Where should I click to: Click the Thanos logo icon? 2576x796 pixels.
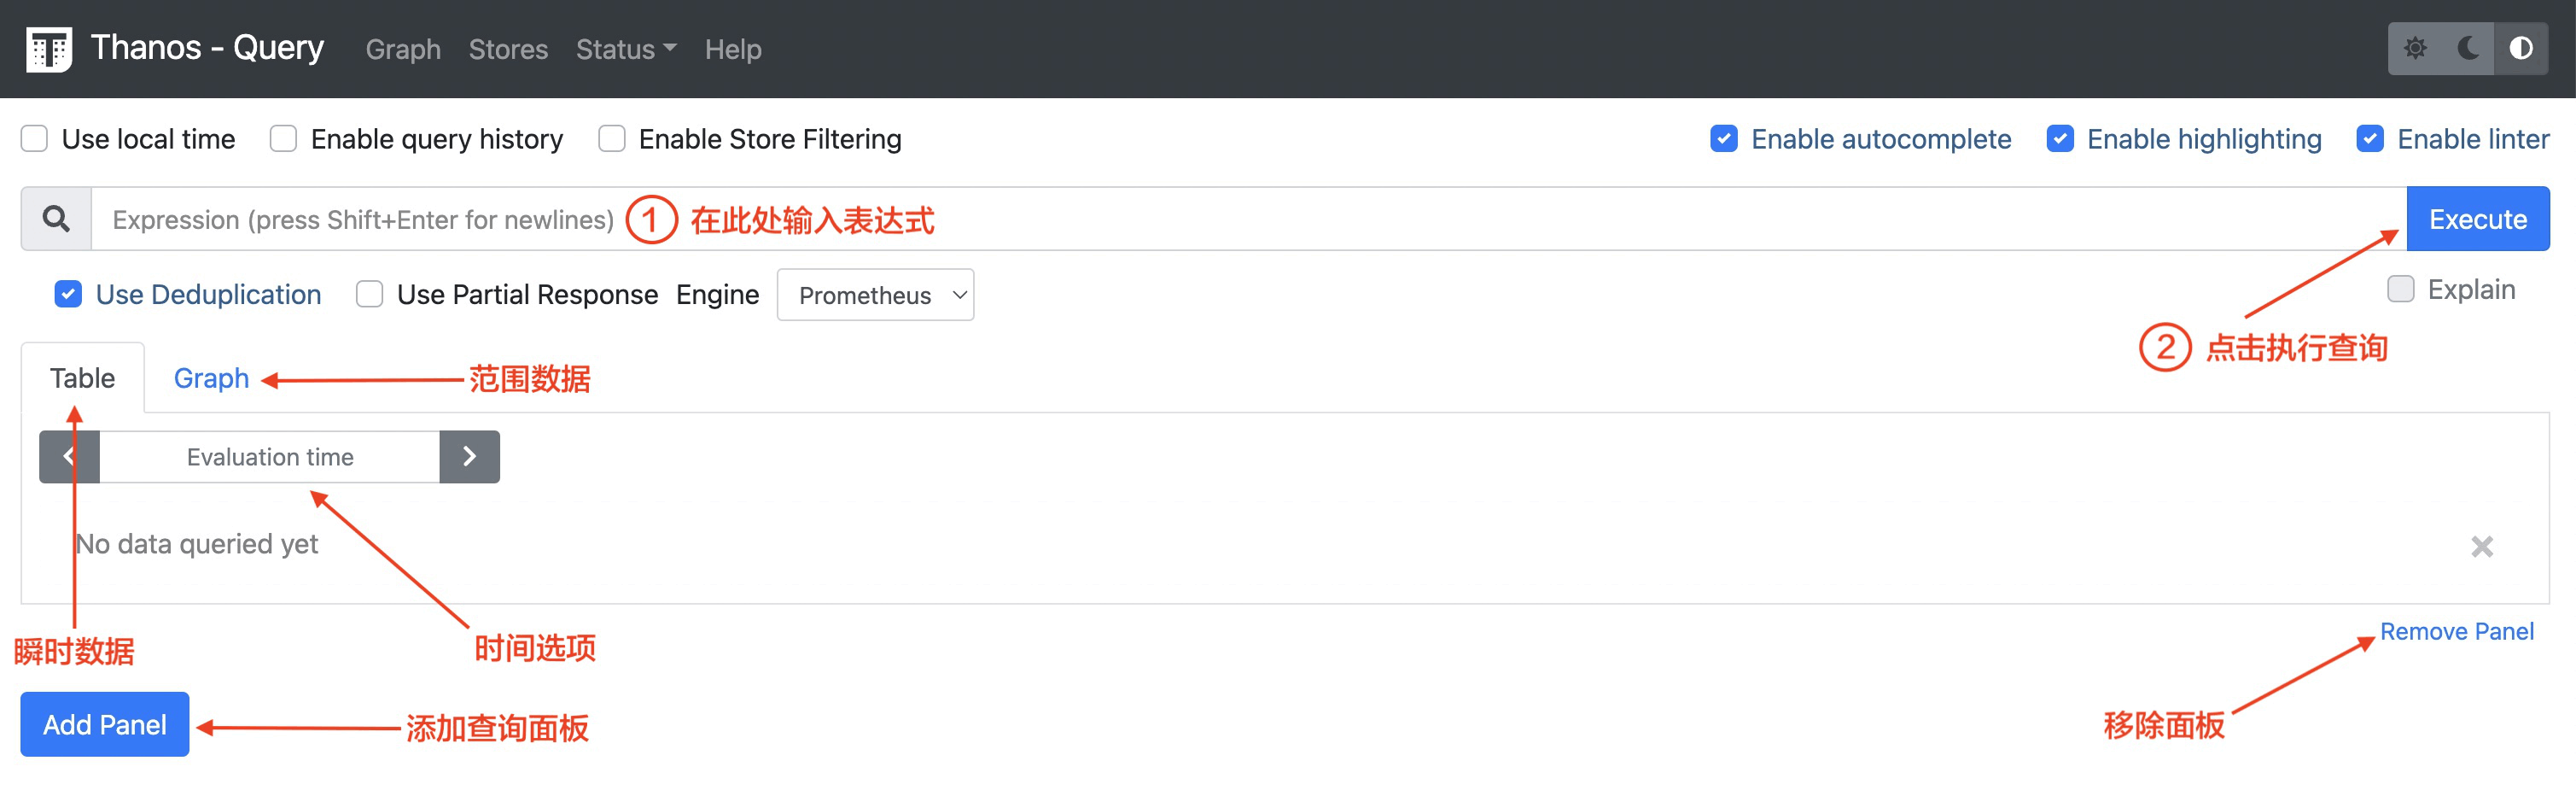click(x=48, y=49)
